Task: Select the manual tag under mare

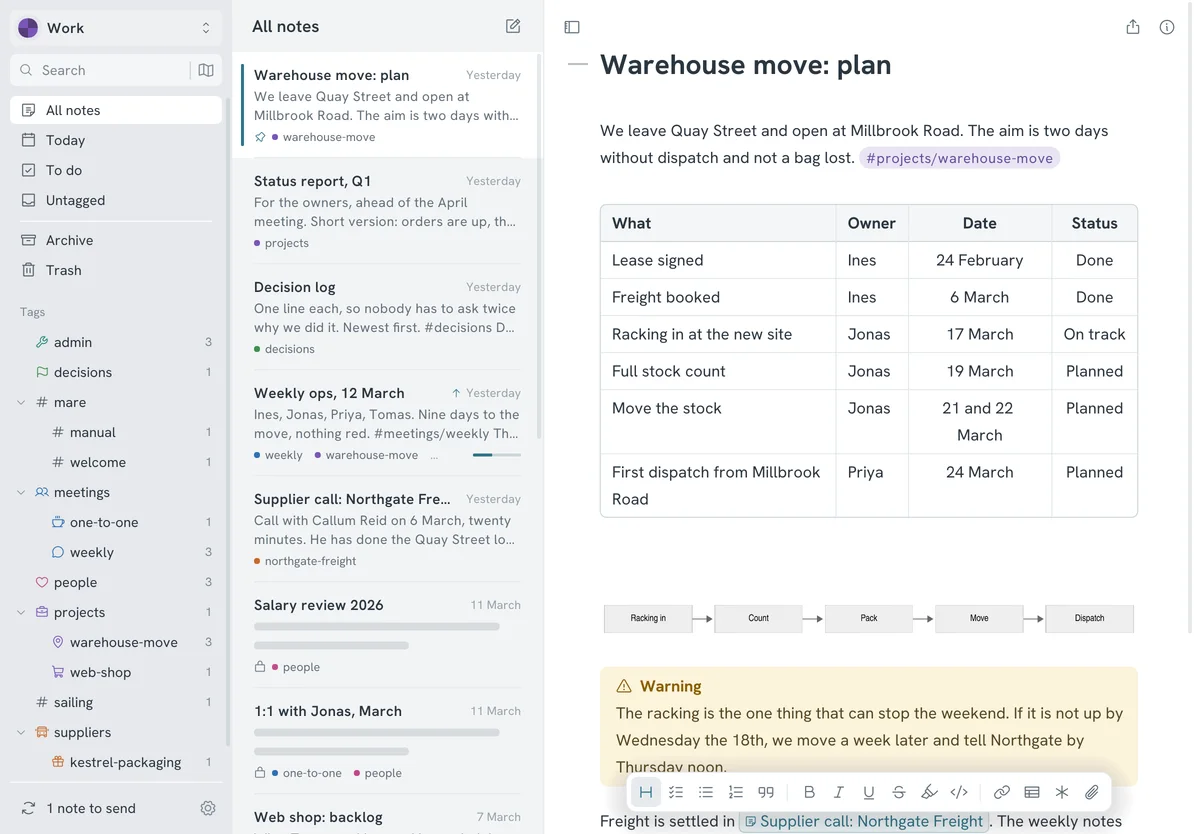Action: point(116,432)
